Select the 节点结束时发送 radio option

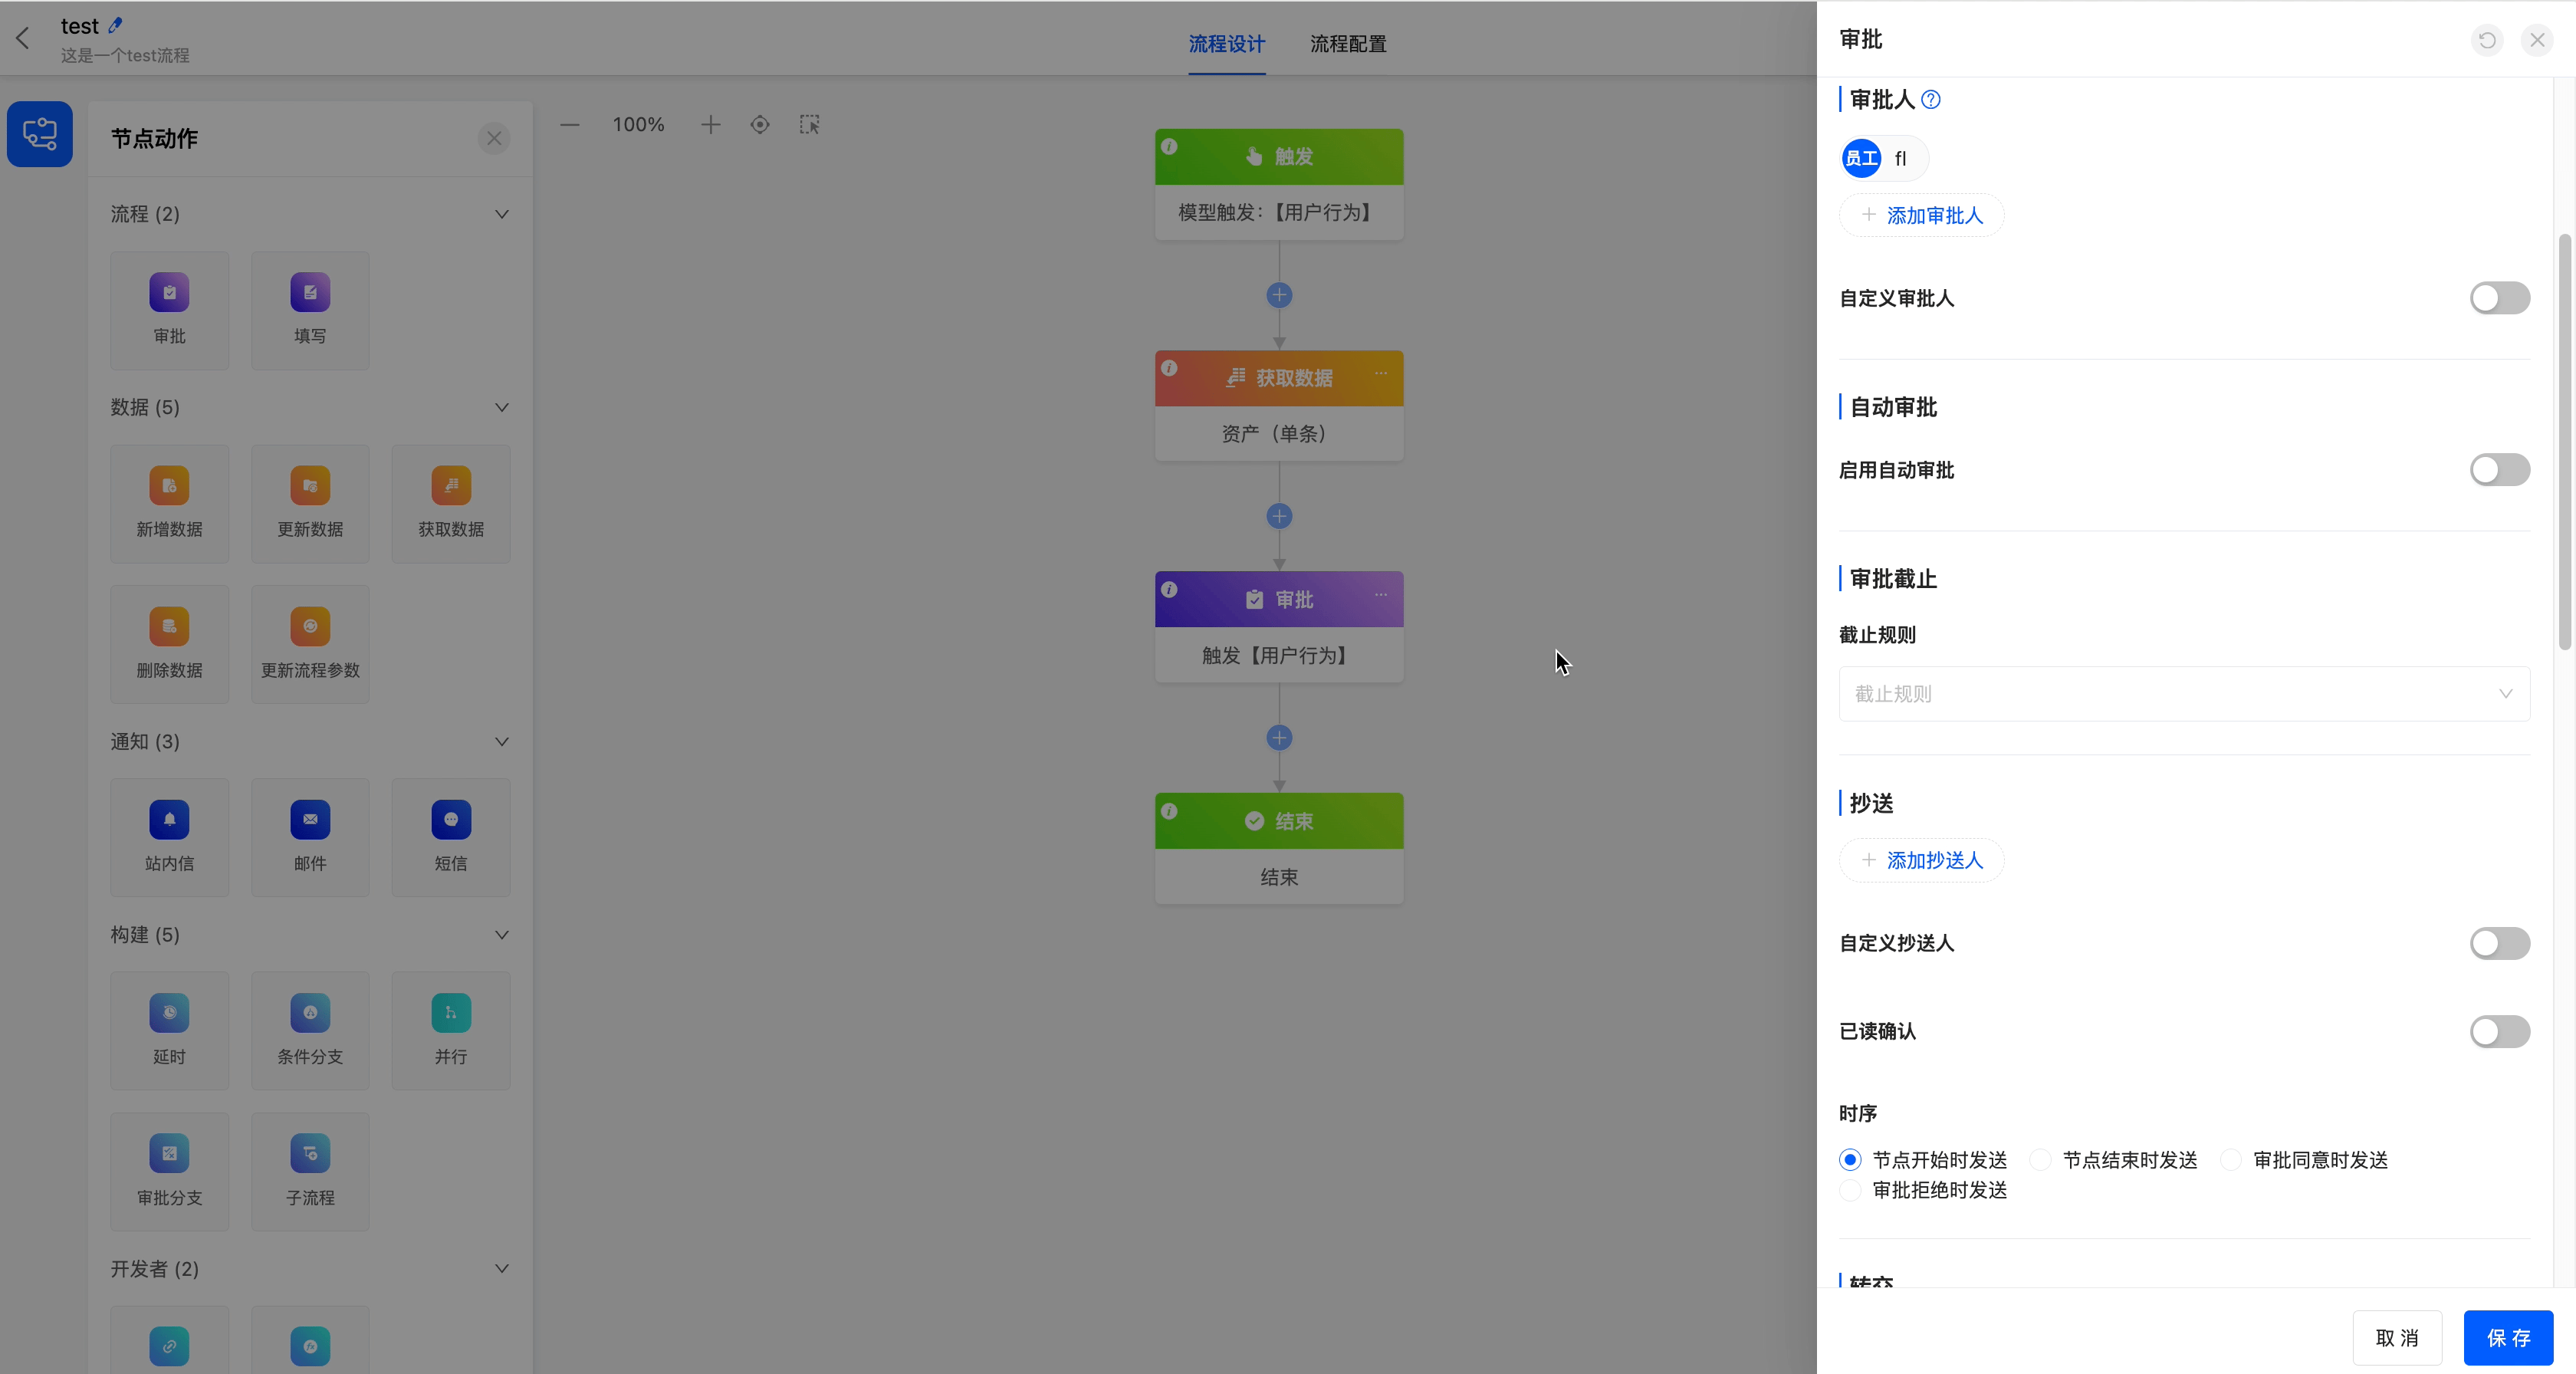click(x=2040, y=1160)
